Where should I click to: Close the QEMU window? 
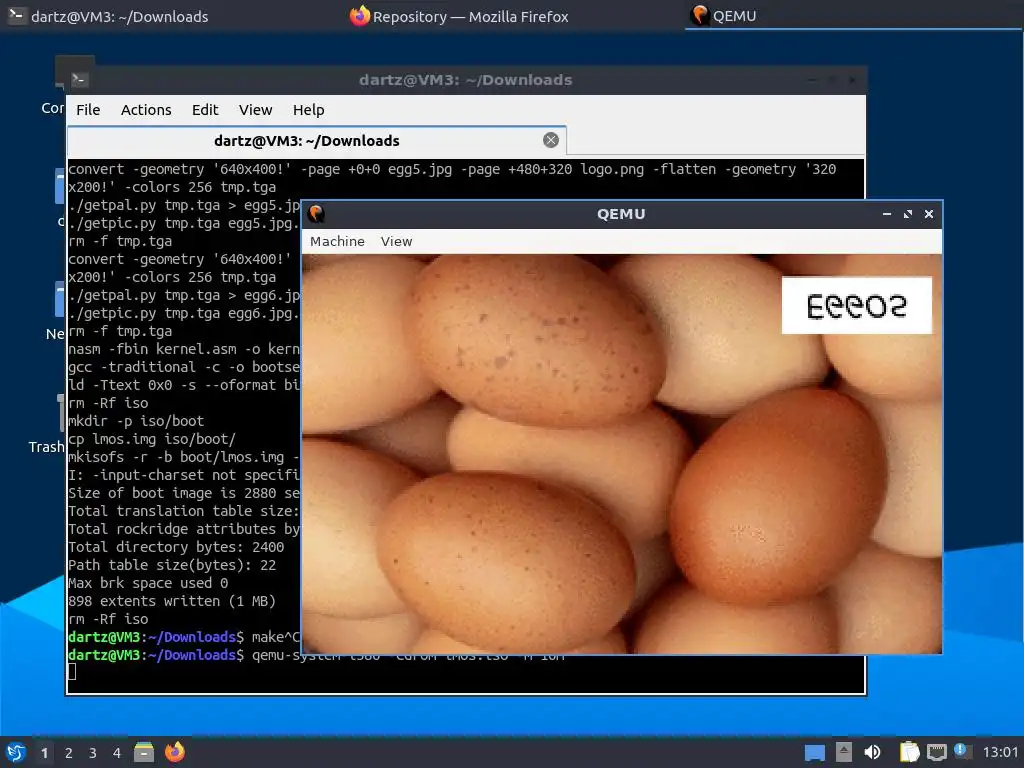929,214
